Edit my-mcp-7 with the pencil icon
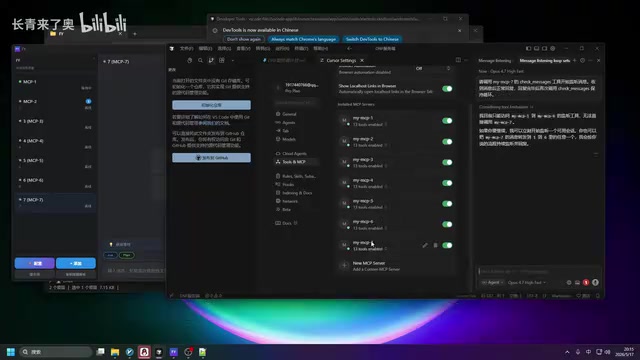Image resolution: width=640 pixels, height=360 pixels. click(x=425, y=245)
